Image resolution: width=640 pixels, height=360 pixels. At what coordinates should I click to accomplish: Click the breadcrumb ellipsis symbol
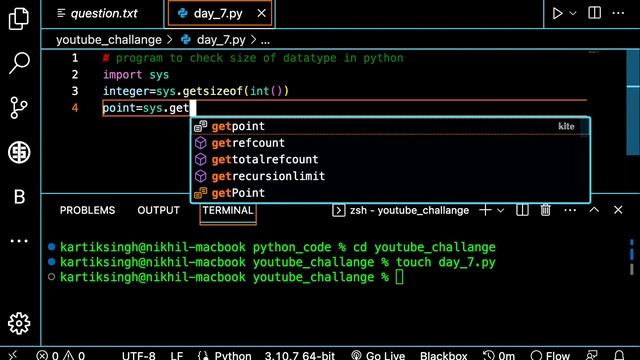(265, 41)
